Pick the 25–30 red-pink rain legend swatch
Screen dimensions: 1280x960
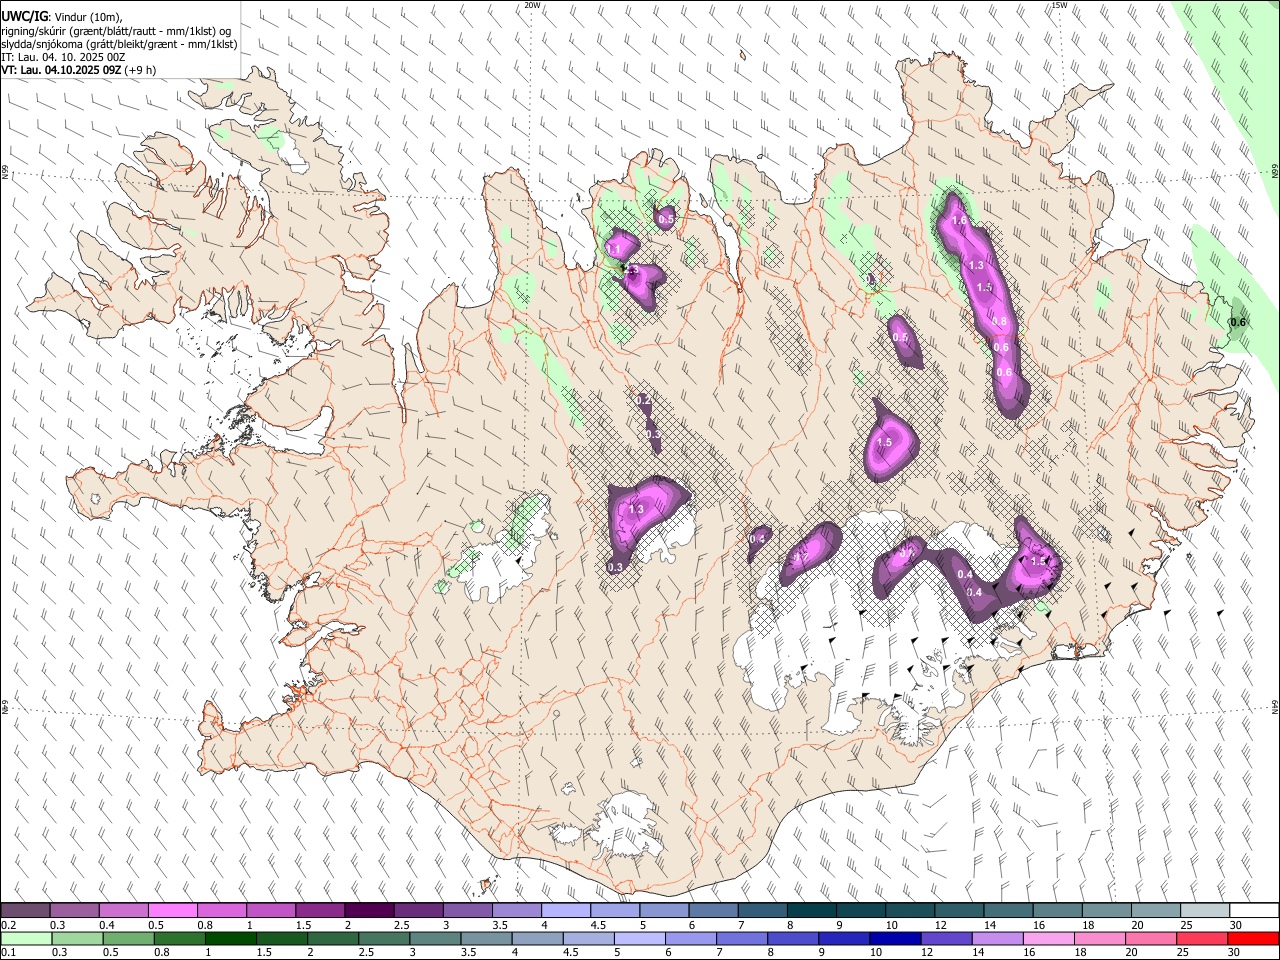click(1202, 938)
